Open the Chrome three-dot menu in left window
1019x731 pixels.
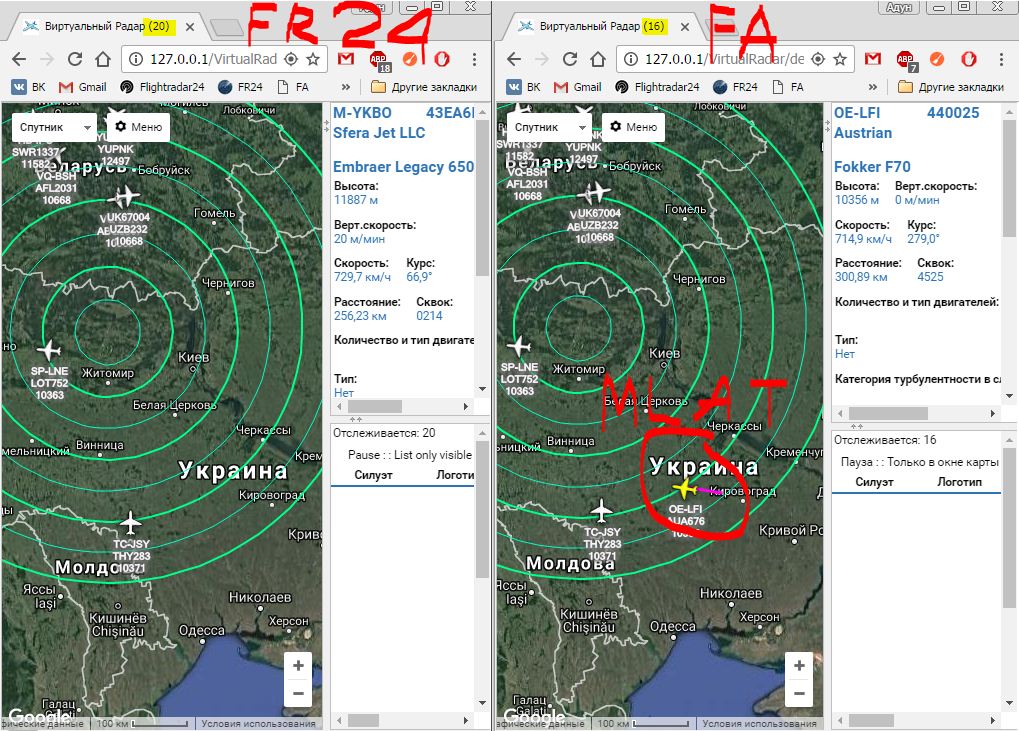coord(474,60)
